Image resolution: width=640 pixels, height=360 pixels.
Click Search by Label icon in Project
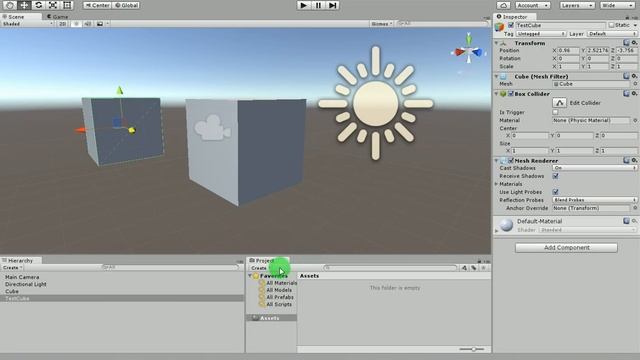[x=474, y=268]
